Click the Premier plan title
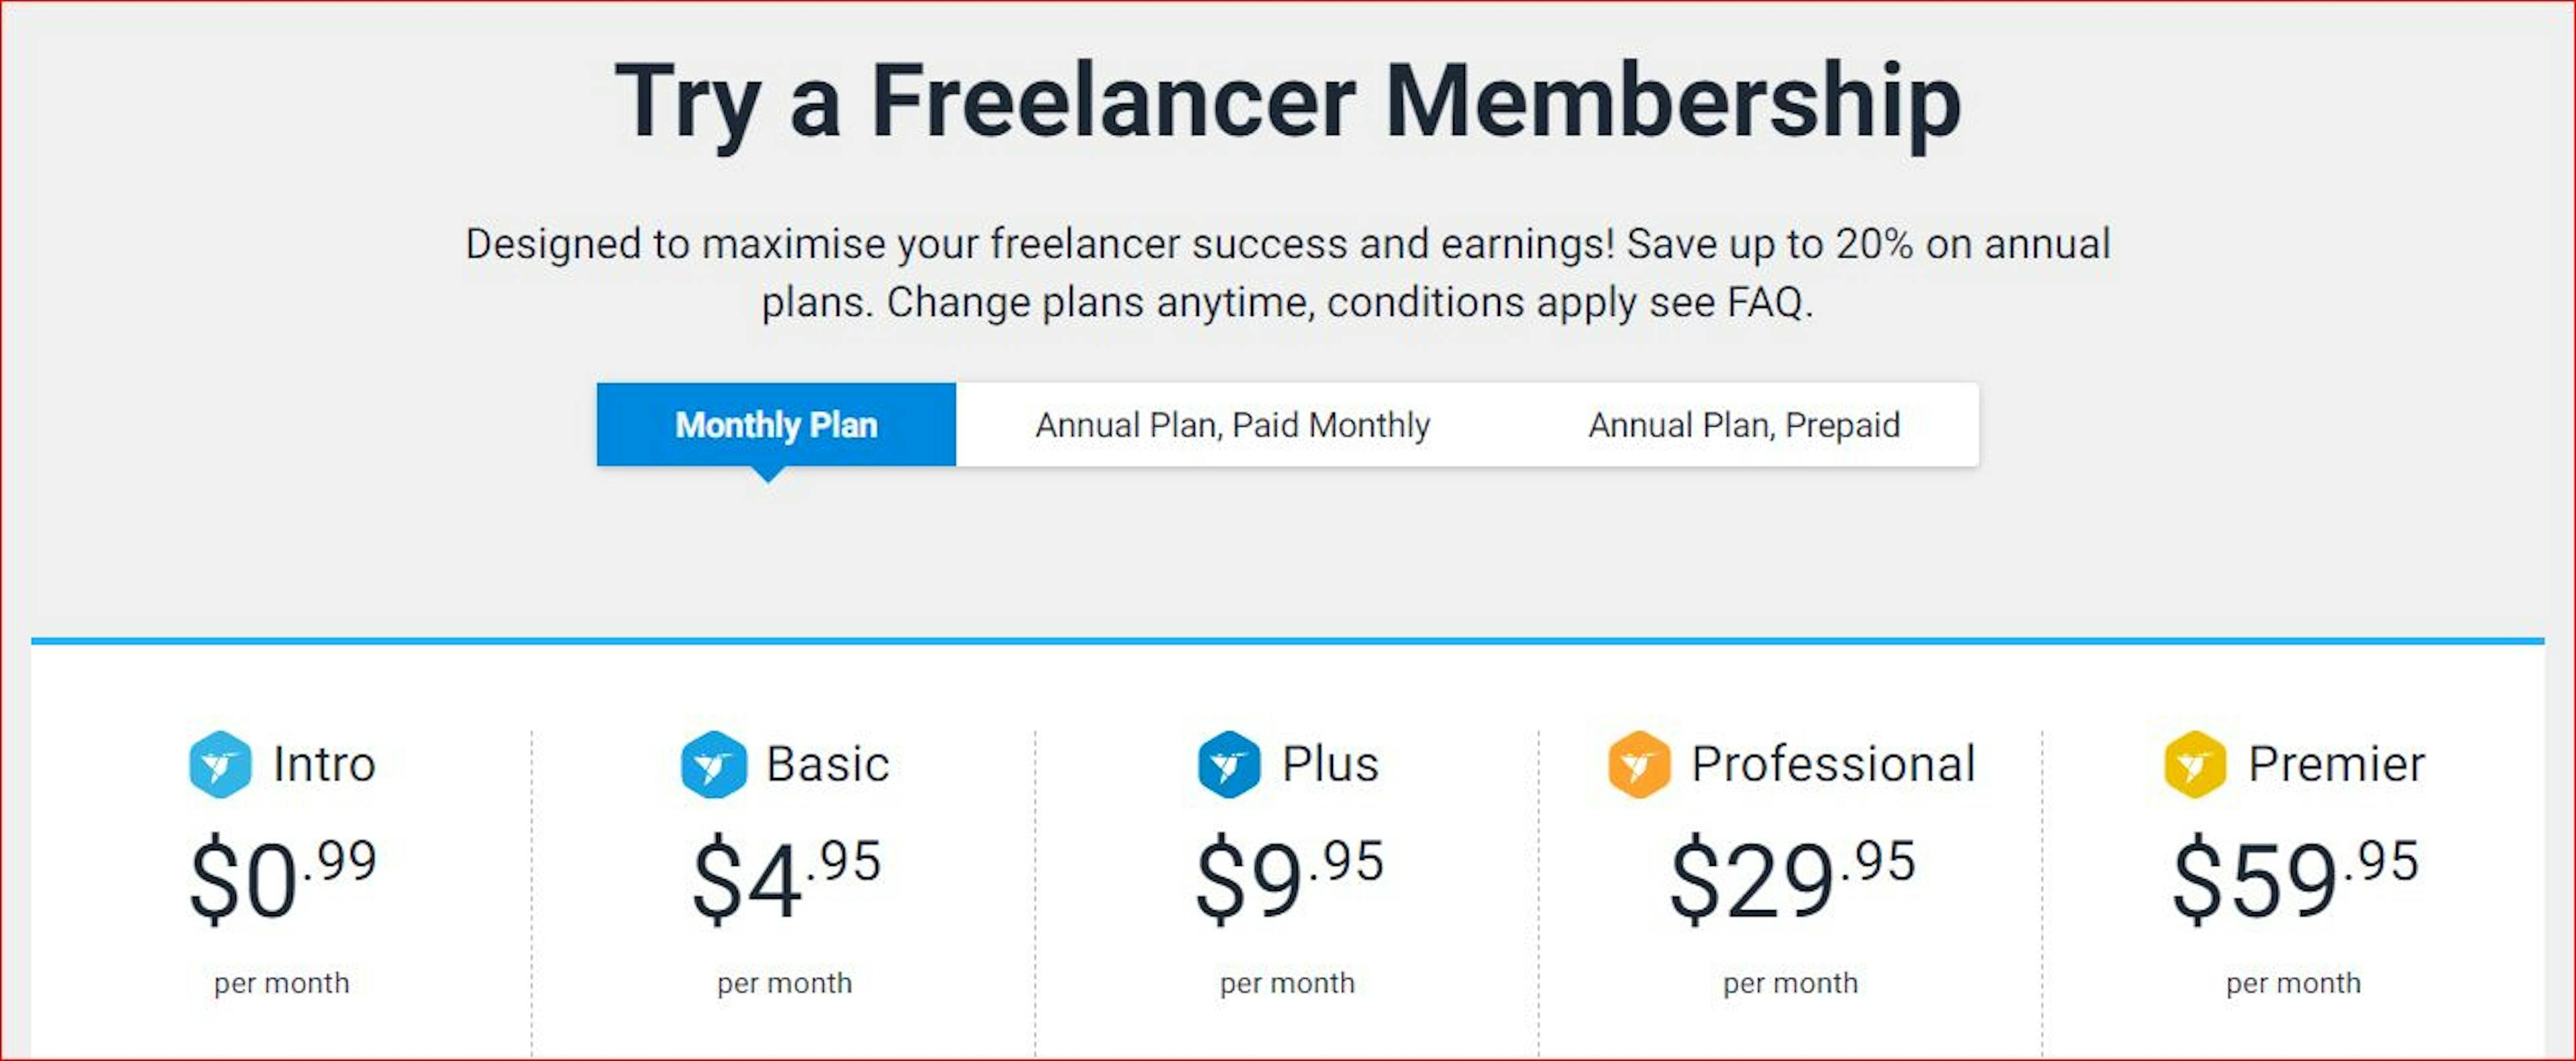 coord(2336,765)
